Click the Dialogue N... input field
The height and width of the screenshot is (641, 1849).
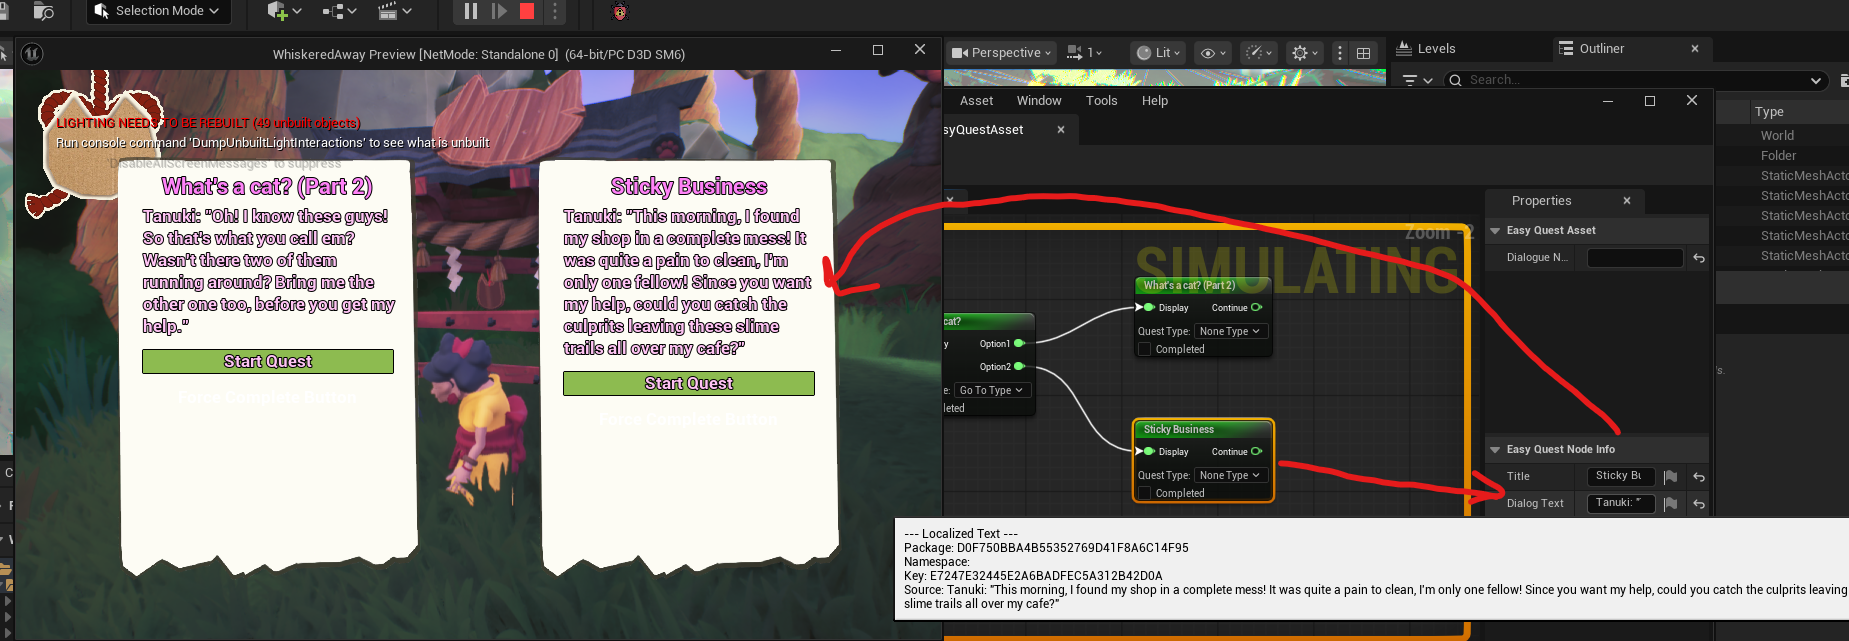[1635, 257]
